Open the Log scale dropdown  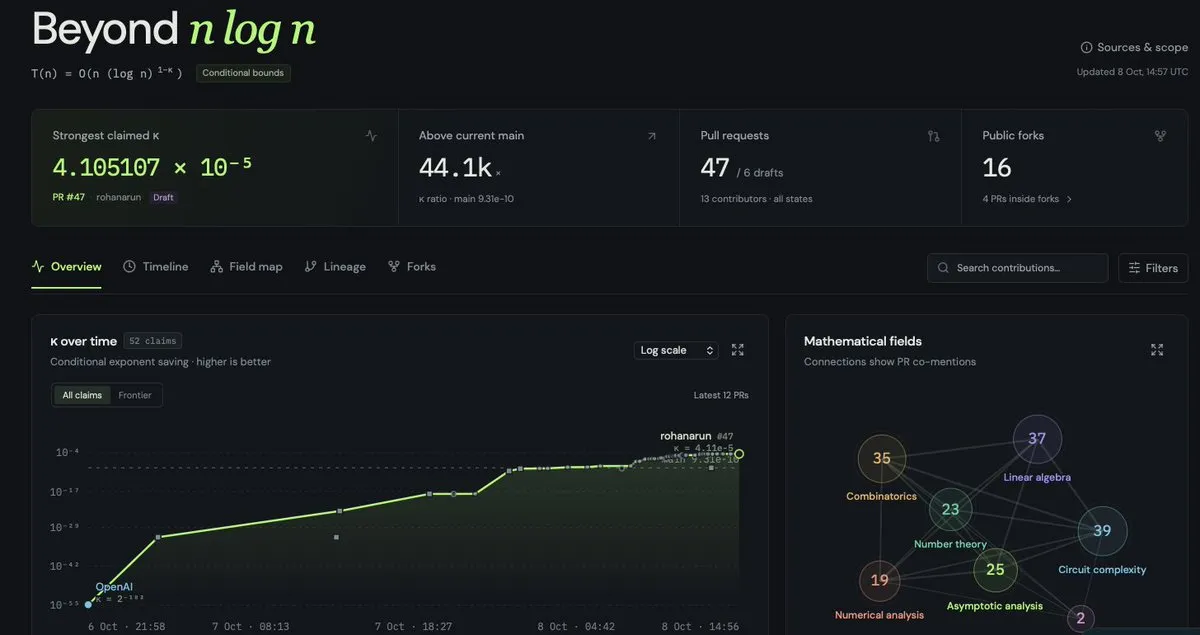point(677,350)
